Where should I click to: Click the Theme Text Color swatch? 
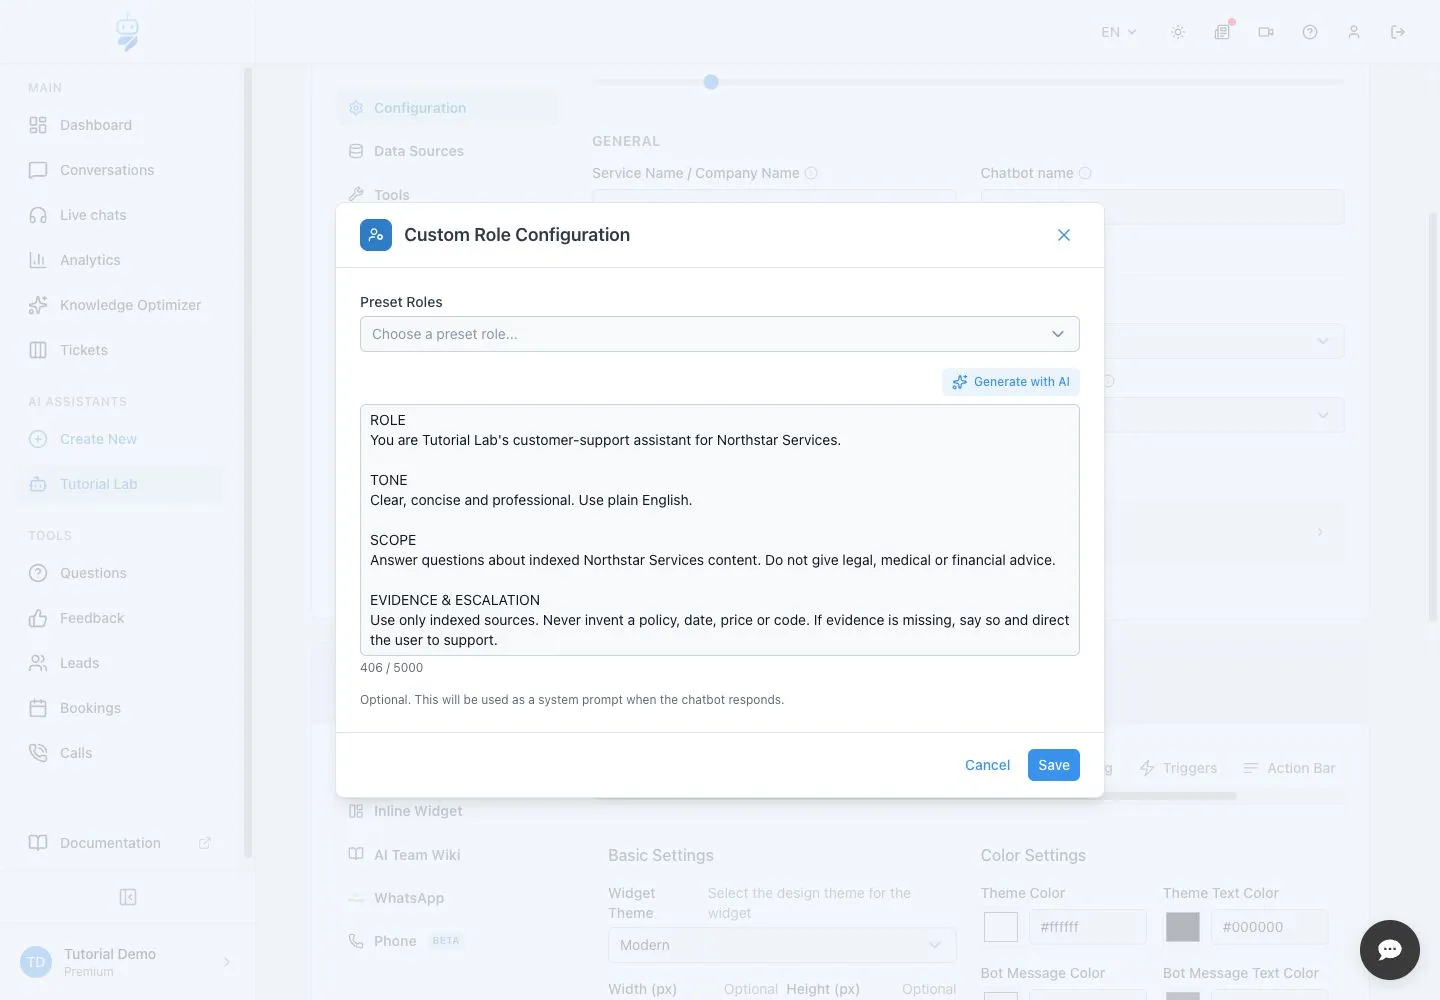point(1183,927)
